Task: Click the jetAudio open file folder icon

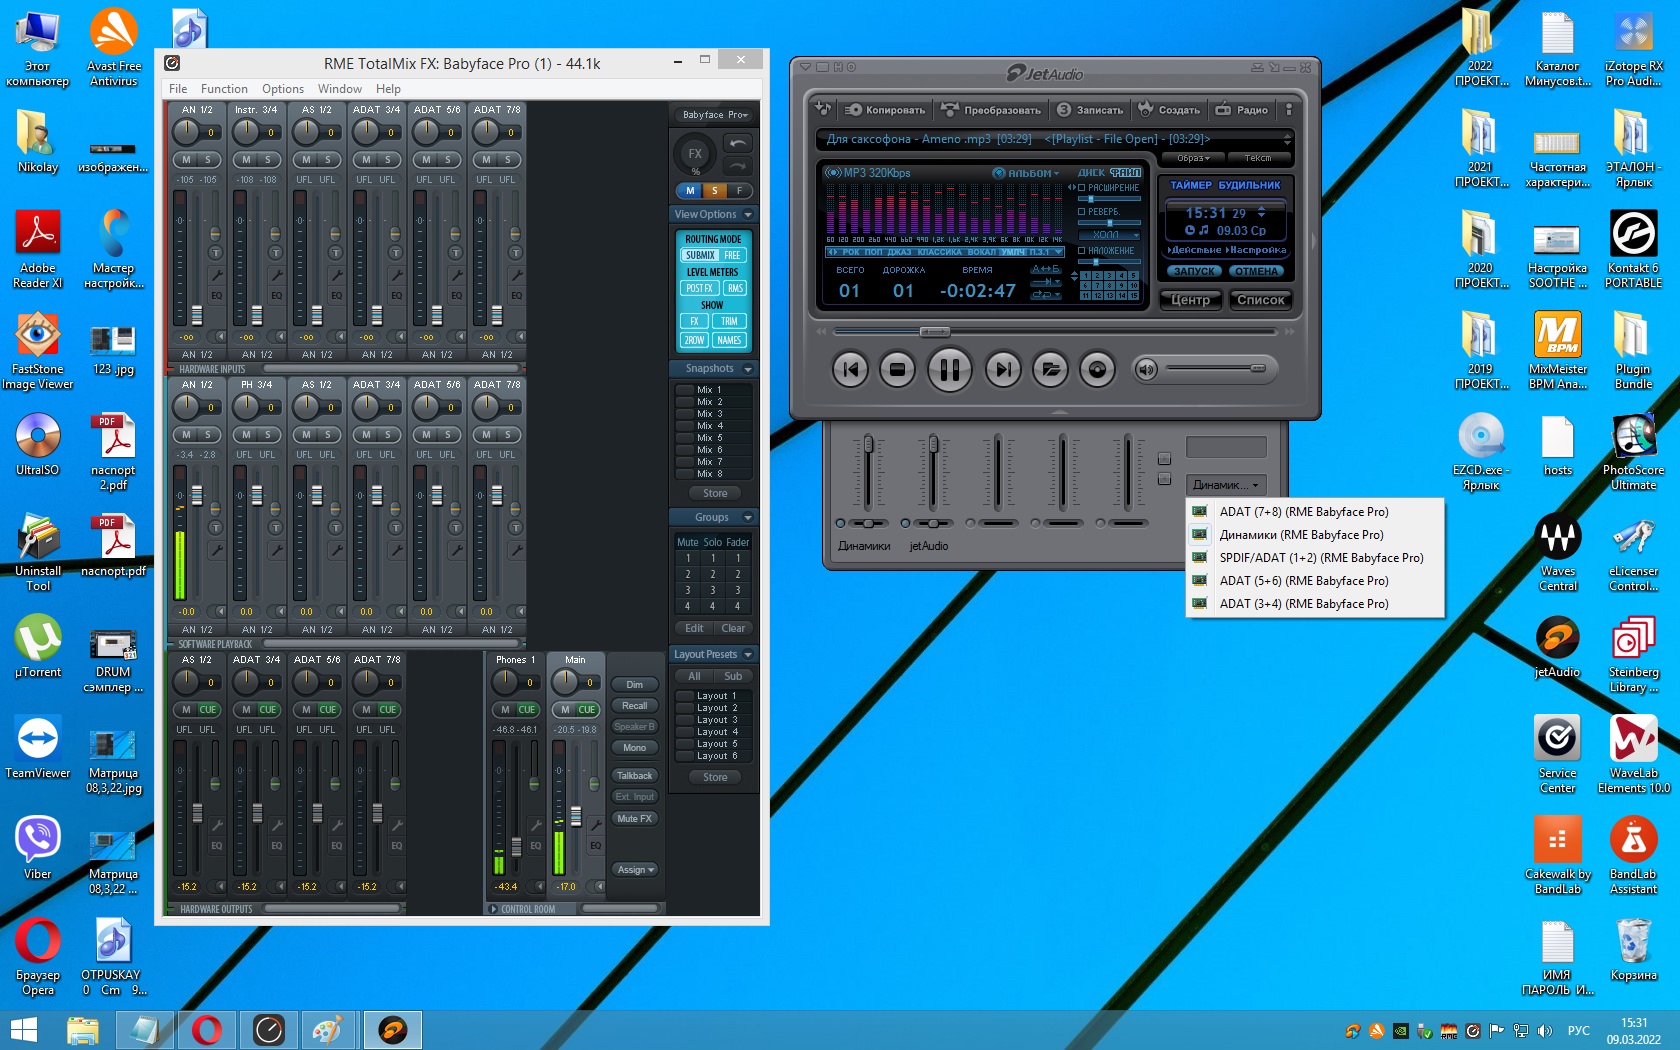Action: [1050, 370]
